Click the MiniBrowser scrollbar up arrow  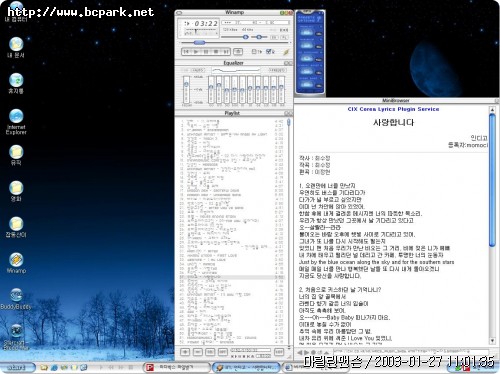tap(492, 109)
